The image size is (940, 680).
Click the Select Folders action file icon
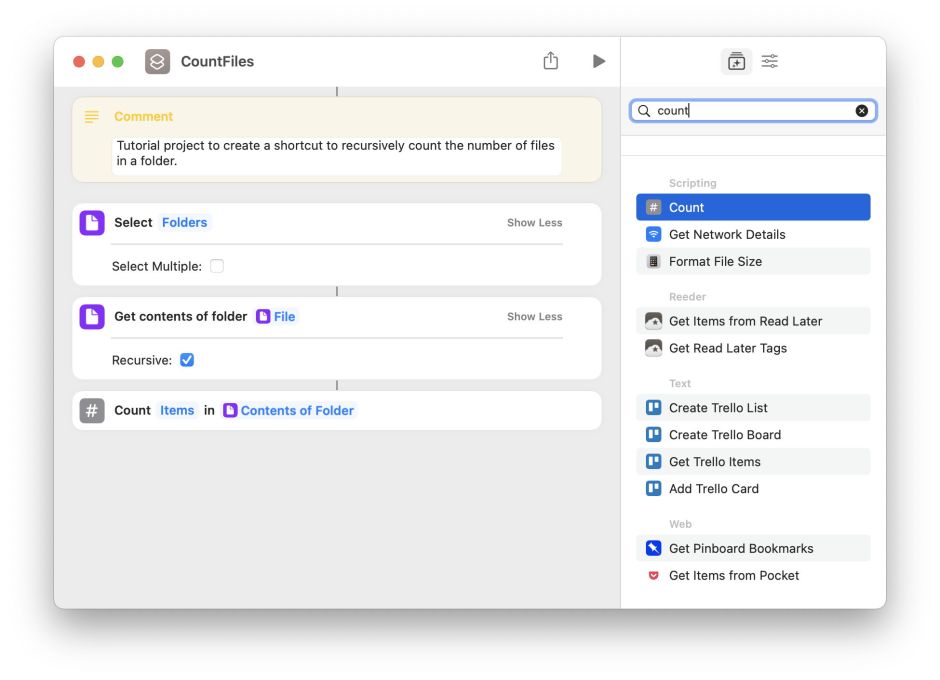click(x=92, y=223)
